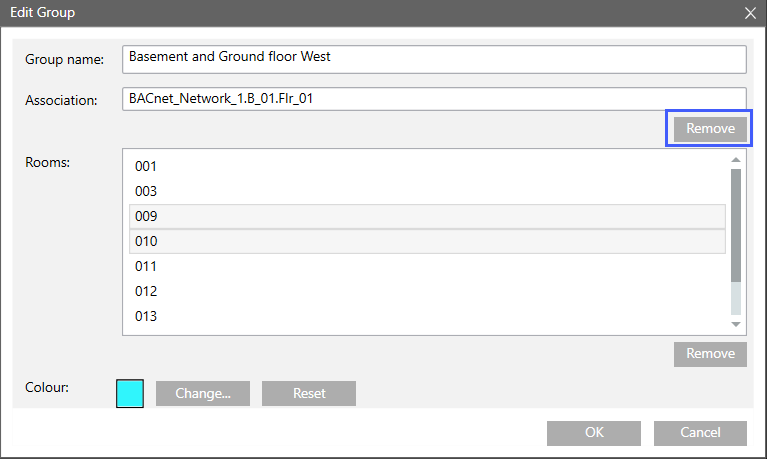Reset the group colour to default

[309, 393]
